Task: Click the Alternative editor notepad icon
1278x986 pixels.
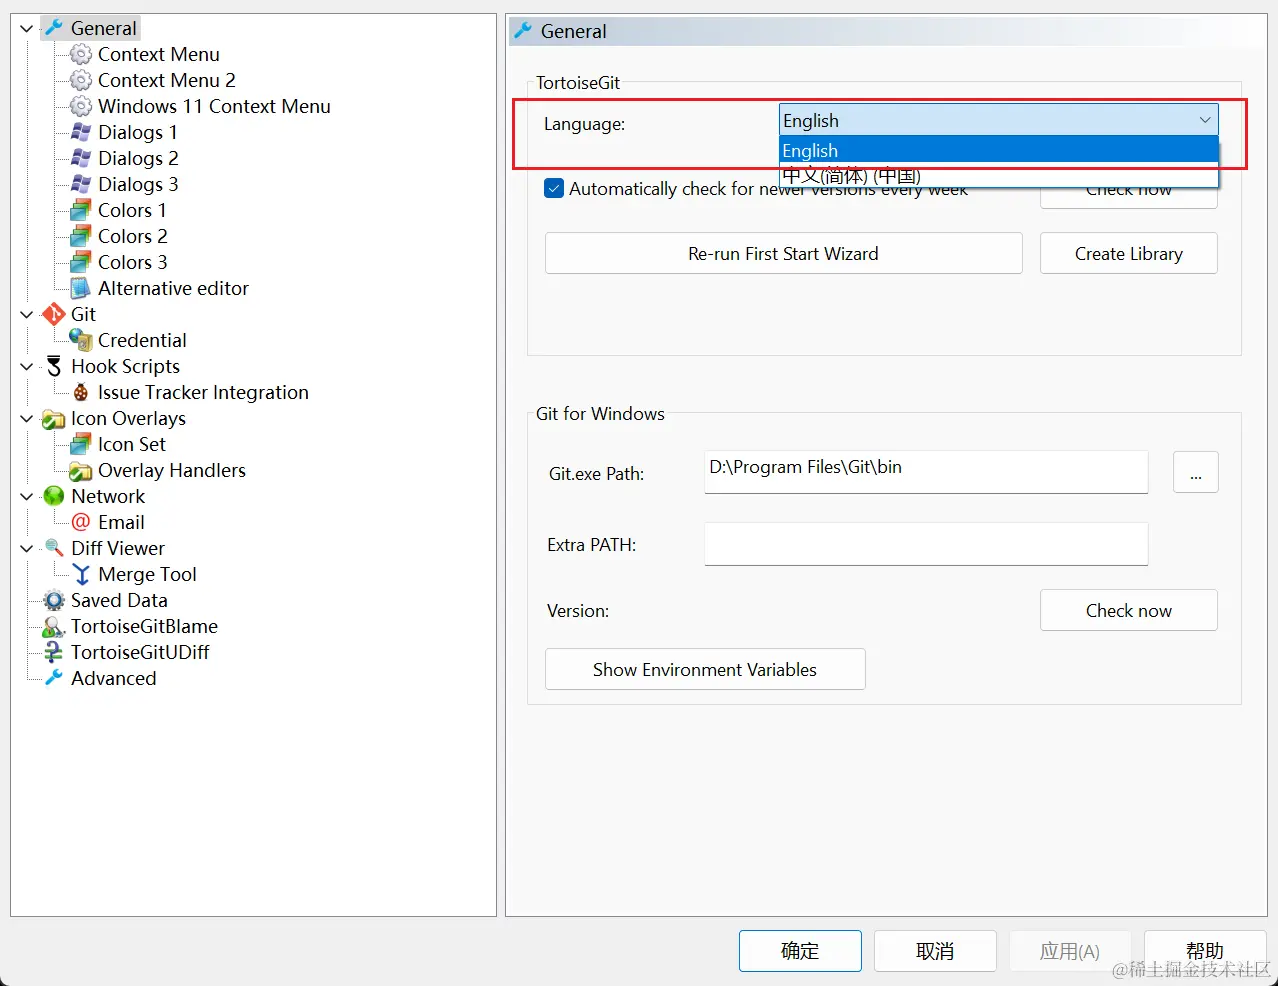Action: tap(81, 288)
